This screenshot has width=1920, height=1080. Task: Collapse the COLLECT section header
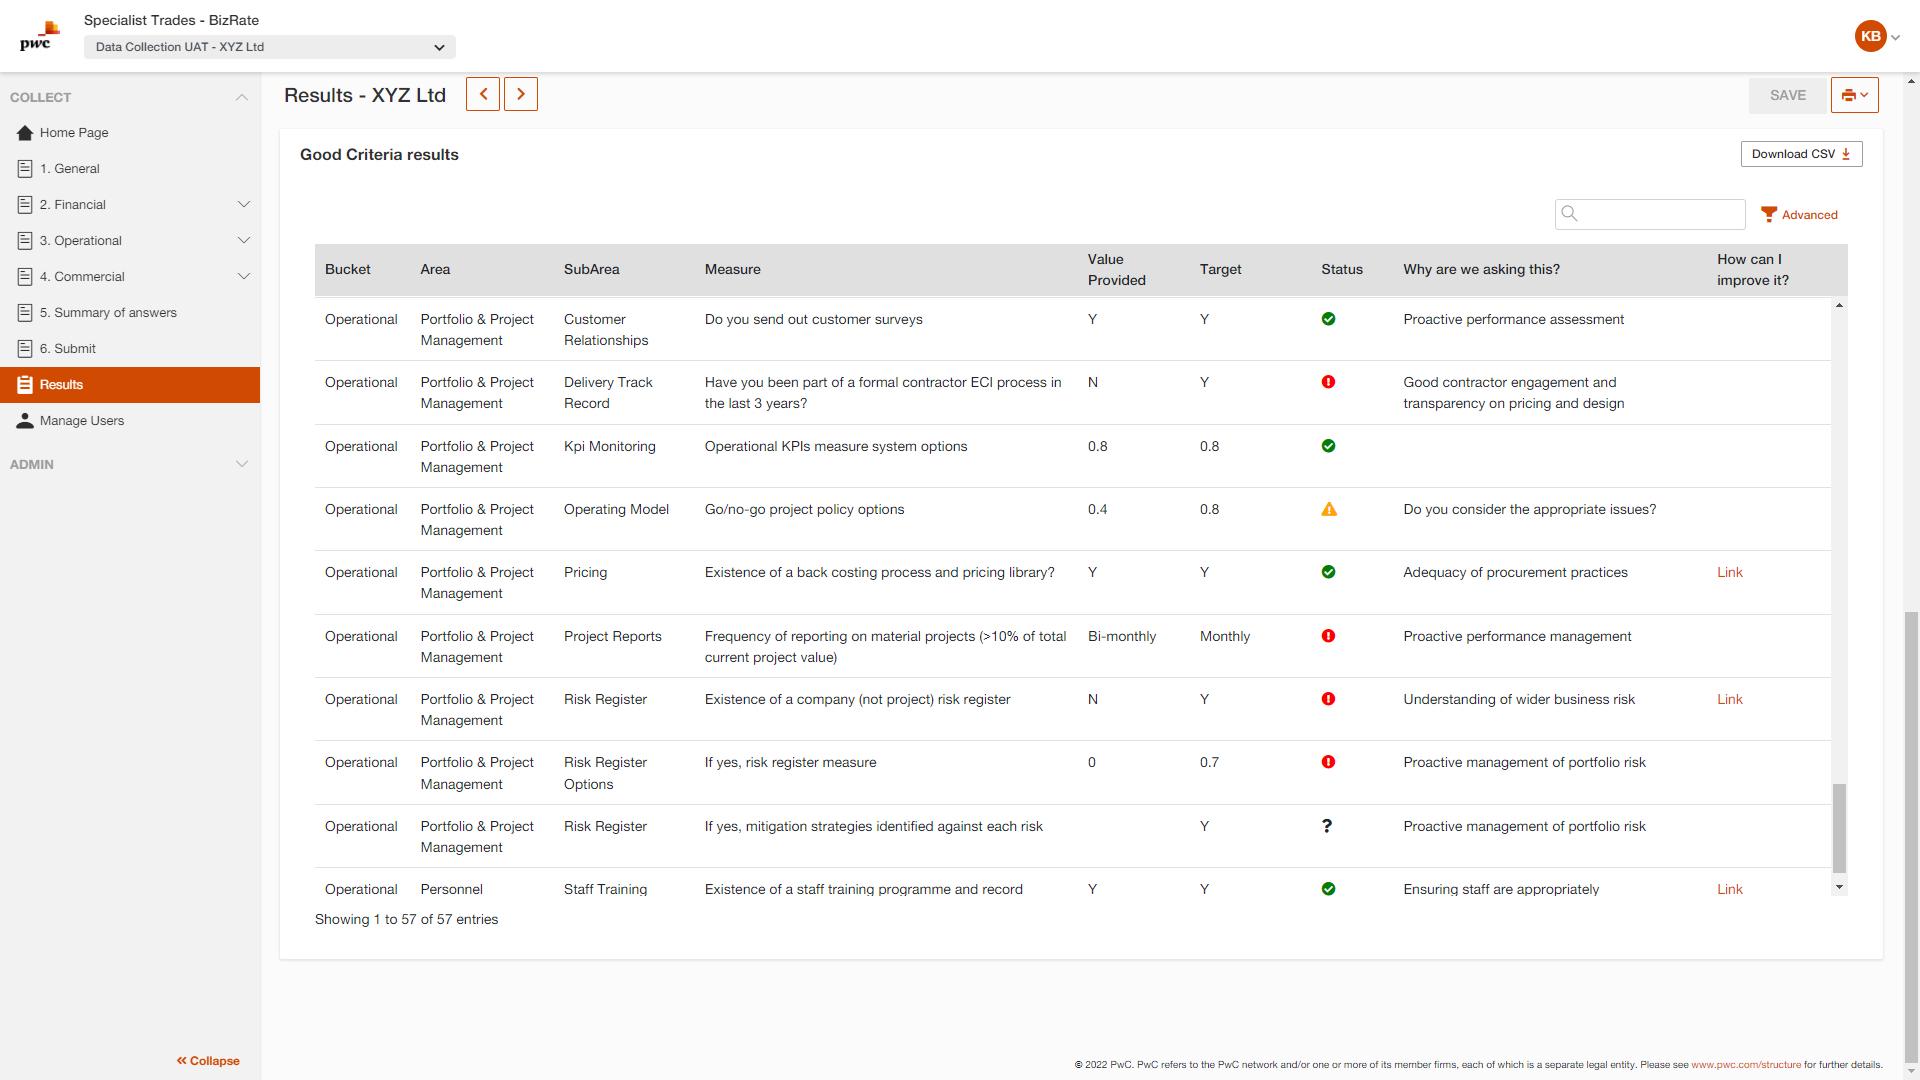241,97
